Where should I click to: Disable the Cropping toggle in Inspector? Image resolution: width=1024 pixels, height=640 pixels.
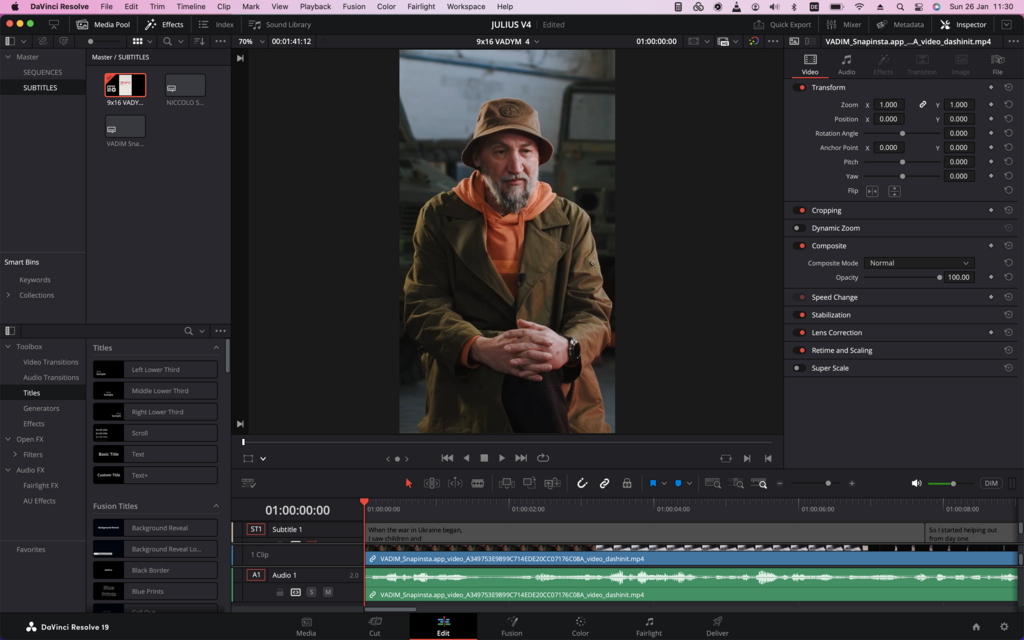(x=799, y=211)
